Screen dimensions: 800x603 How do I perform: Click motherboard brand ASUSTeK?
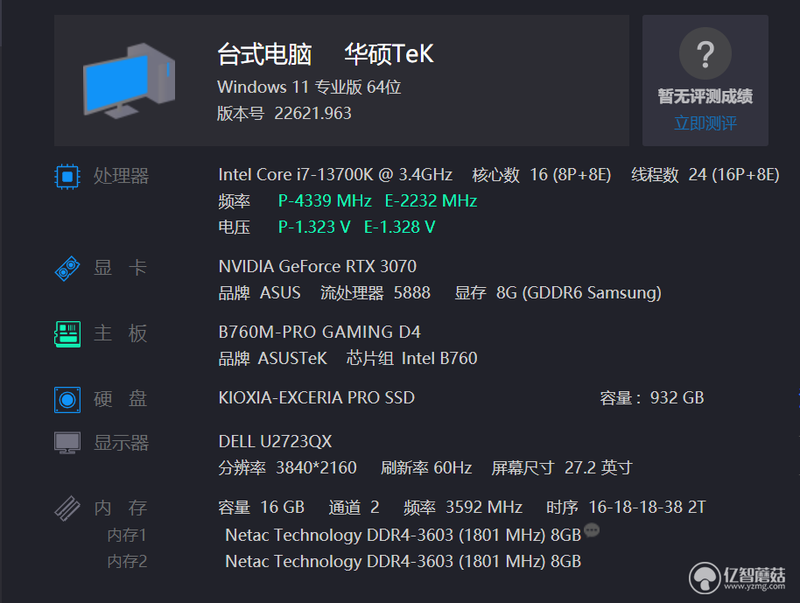[292, 359]
